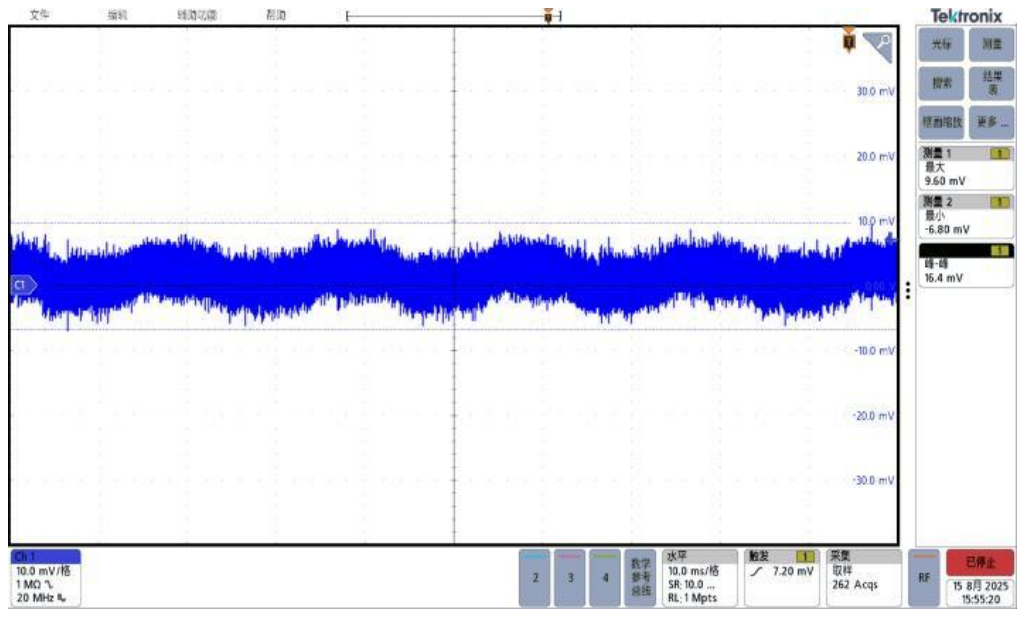Select the 峰-峰 16.4 mV measurement badge

click(966, 265)
